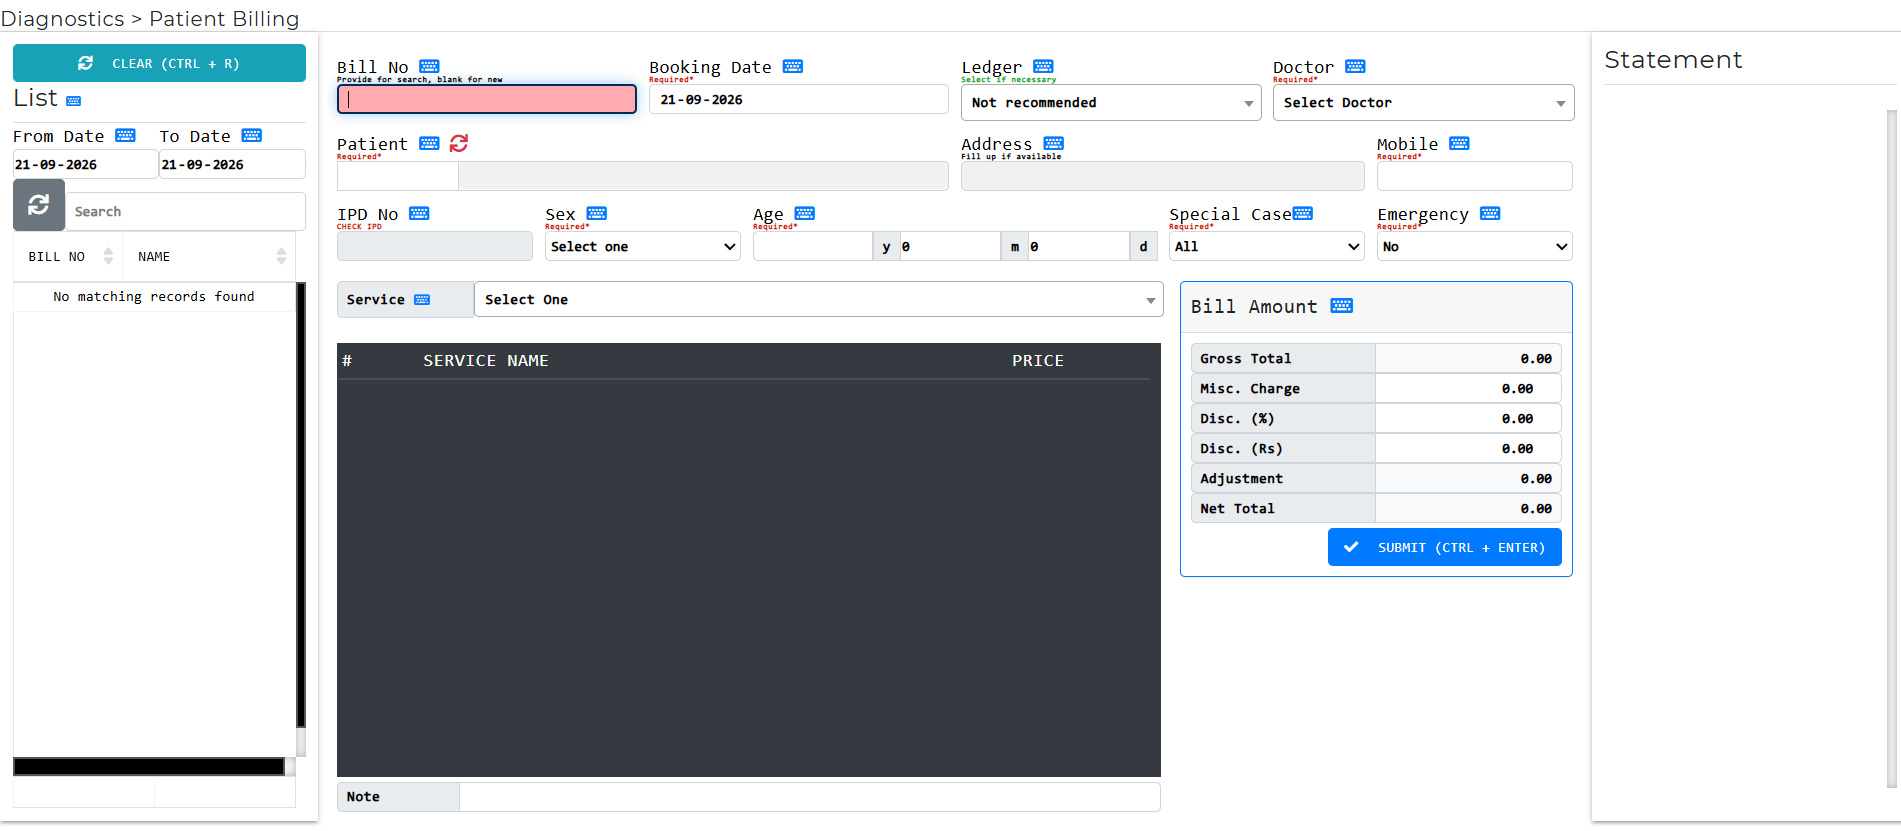Click the Gross Total value
This screenshot has height=831, width=1901.
1468,358
